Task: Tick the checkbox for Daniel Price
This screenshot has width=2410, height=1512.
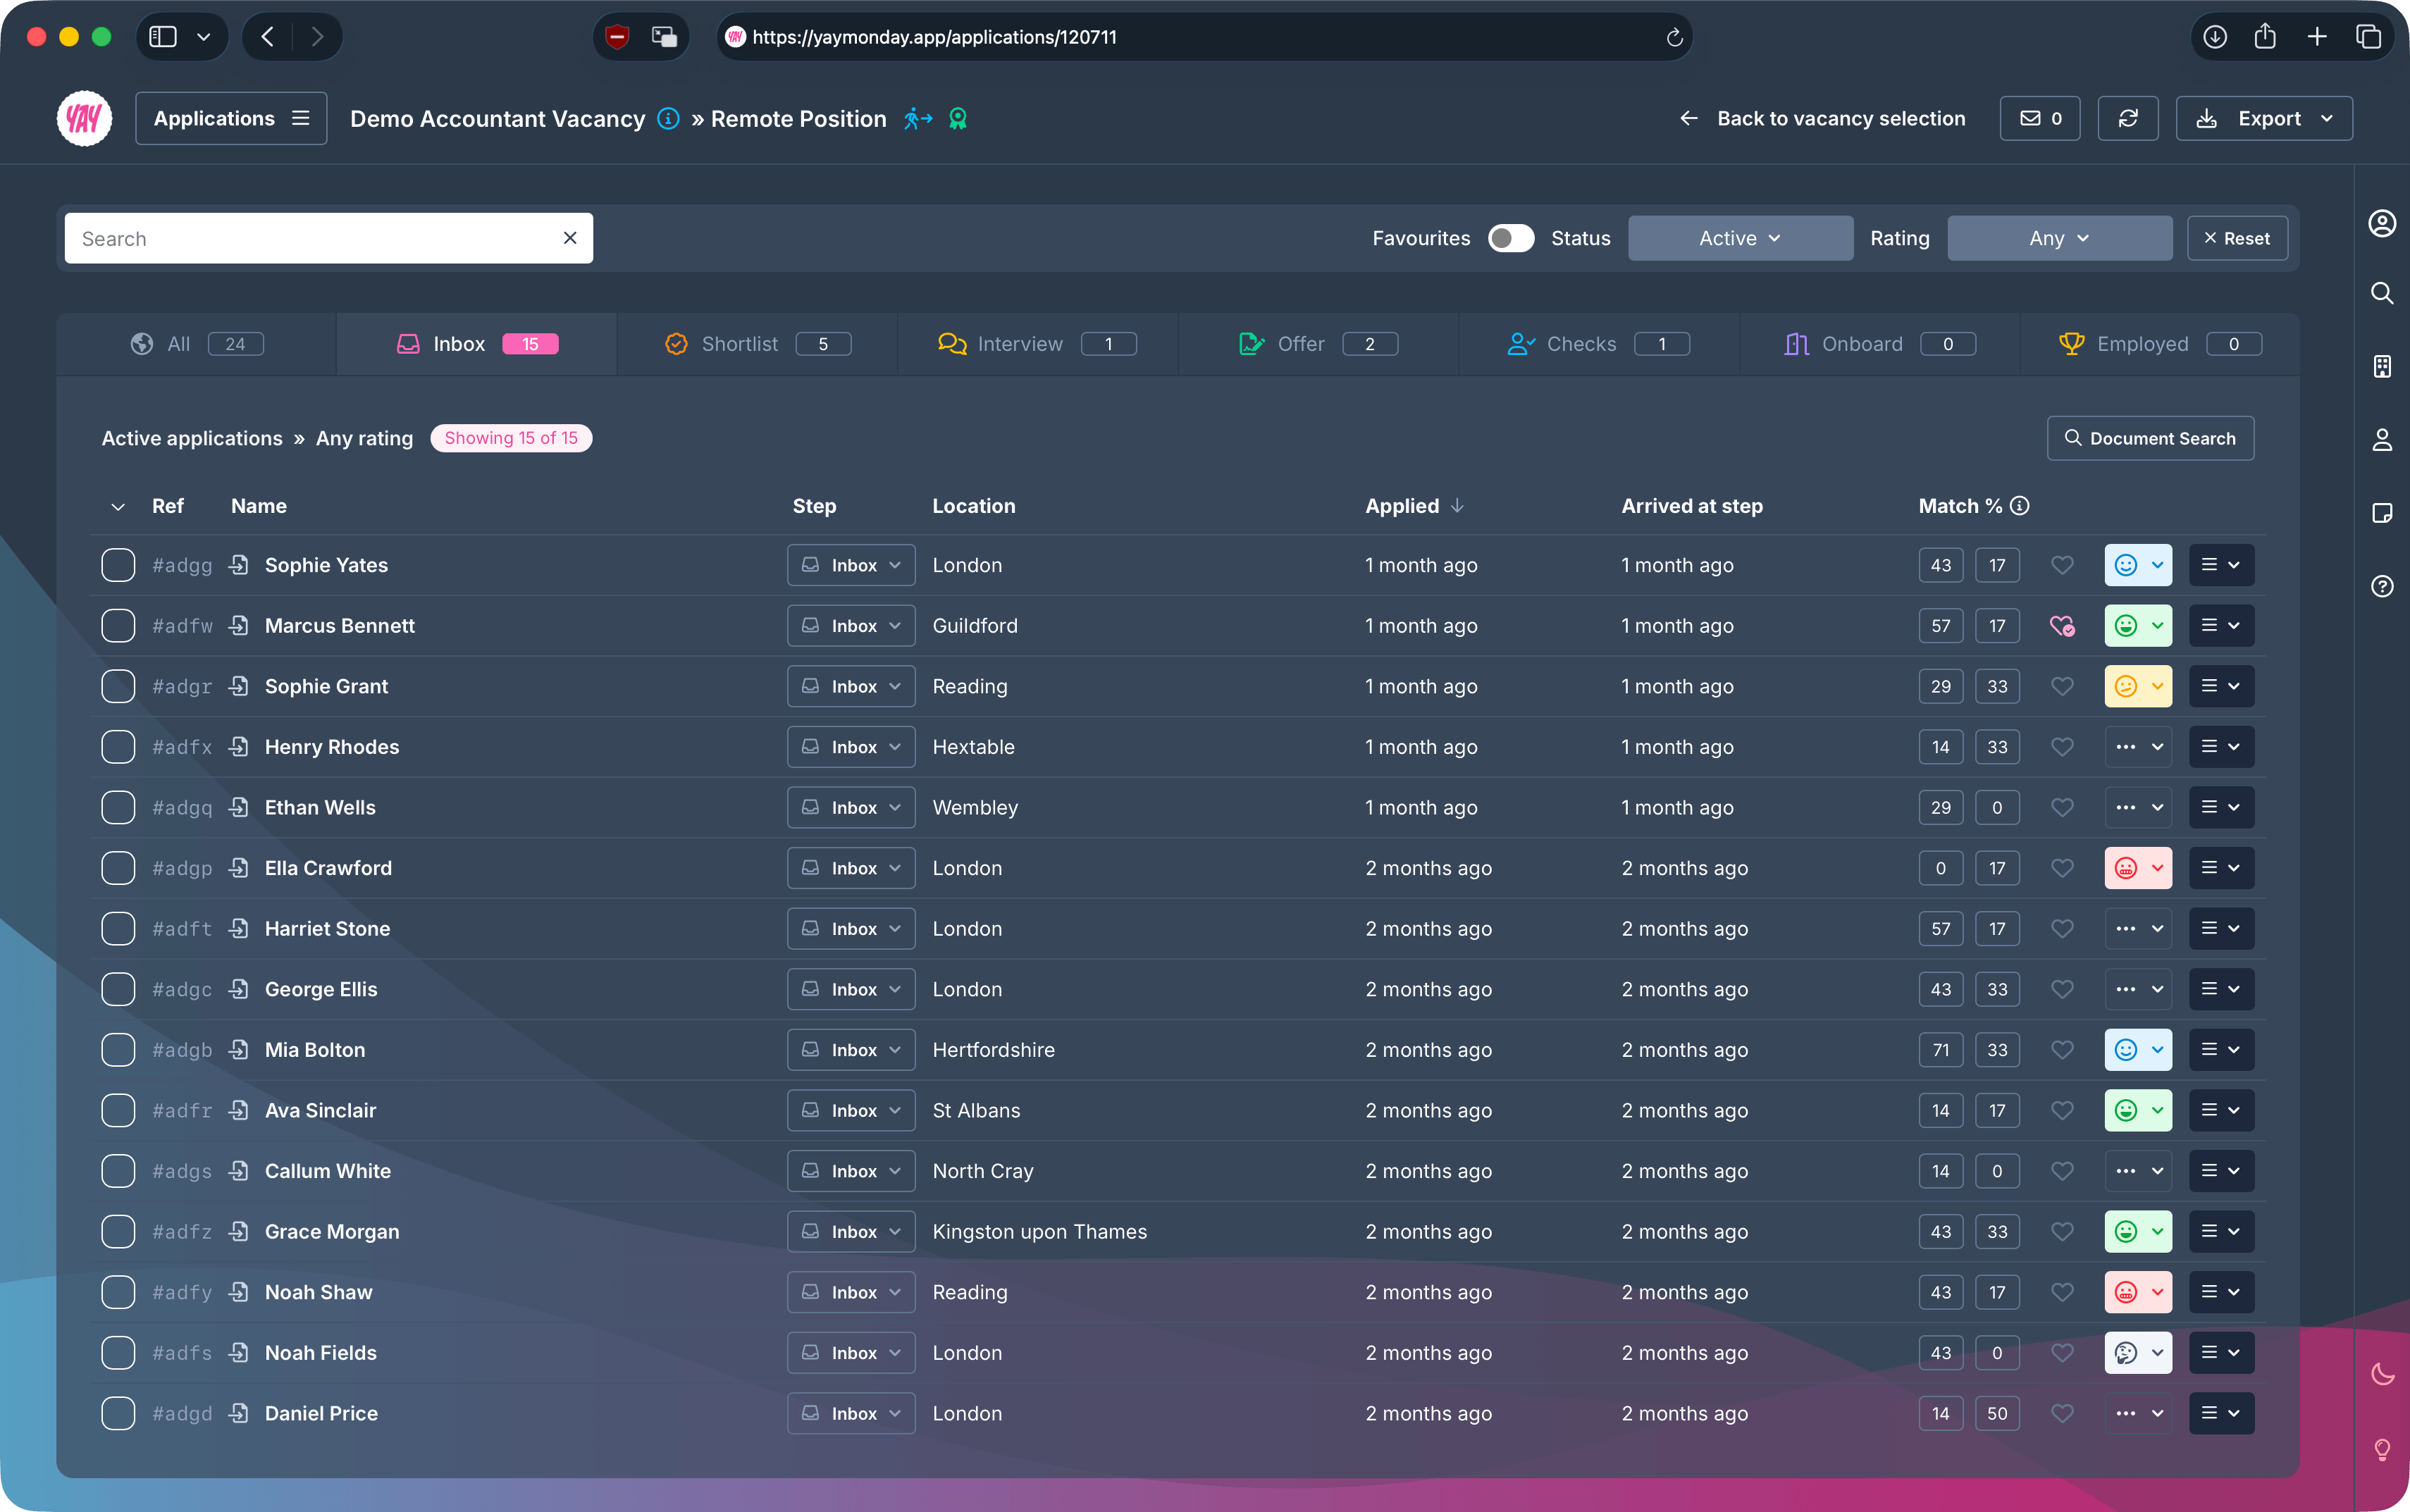Action: tap(118, 1414)
